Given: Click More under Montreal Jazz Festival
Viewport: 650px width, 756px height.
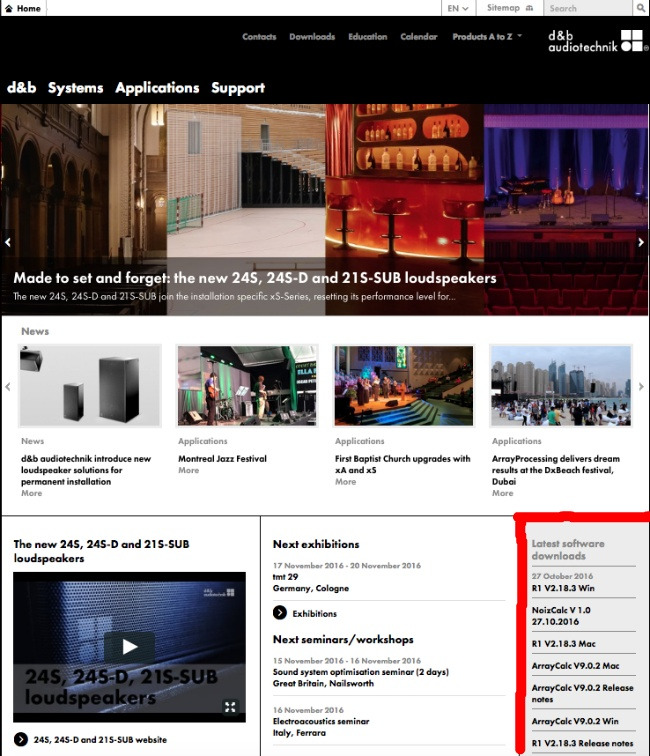Looking at the screenshot, I should tap(189, 470).
